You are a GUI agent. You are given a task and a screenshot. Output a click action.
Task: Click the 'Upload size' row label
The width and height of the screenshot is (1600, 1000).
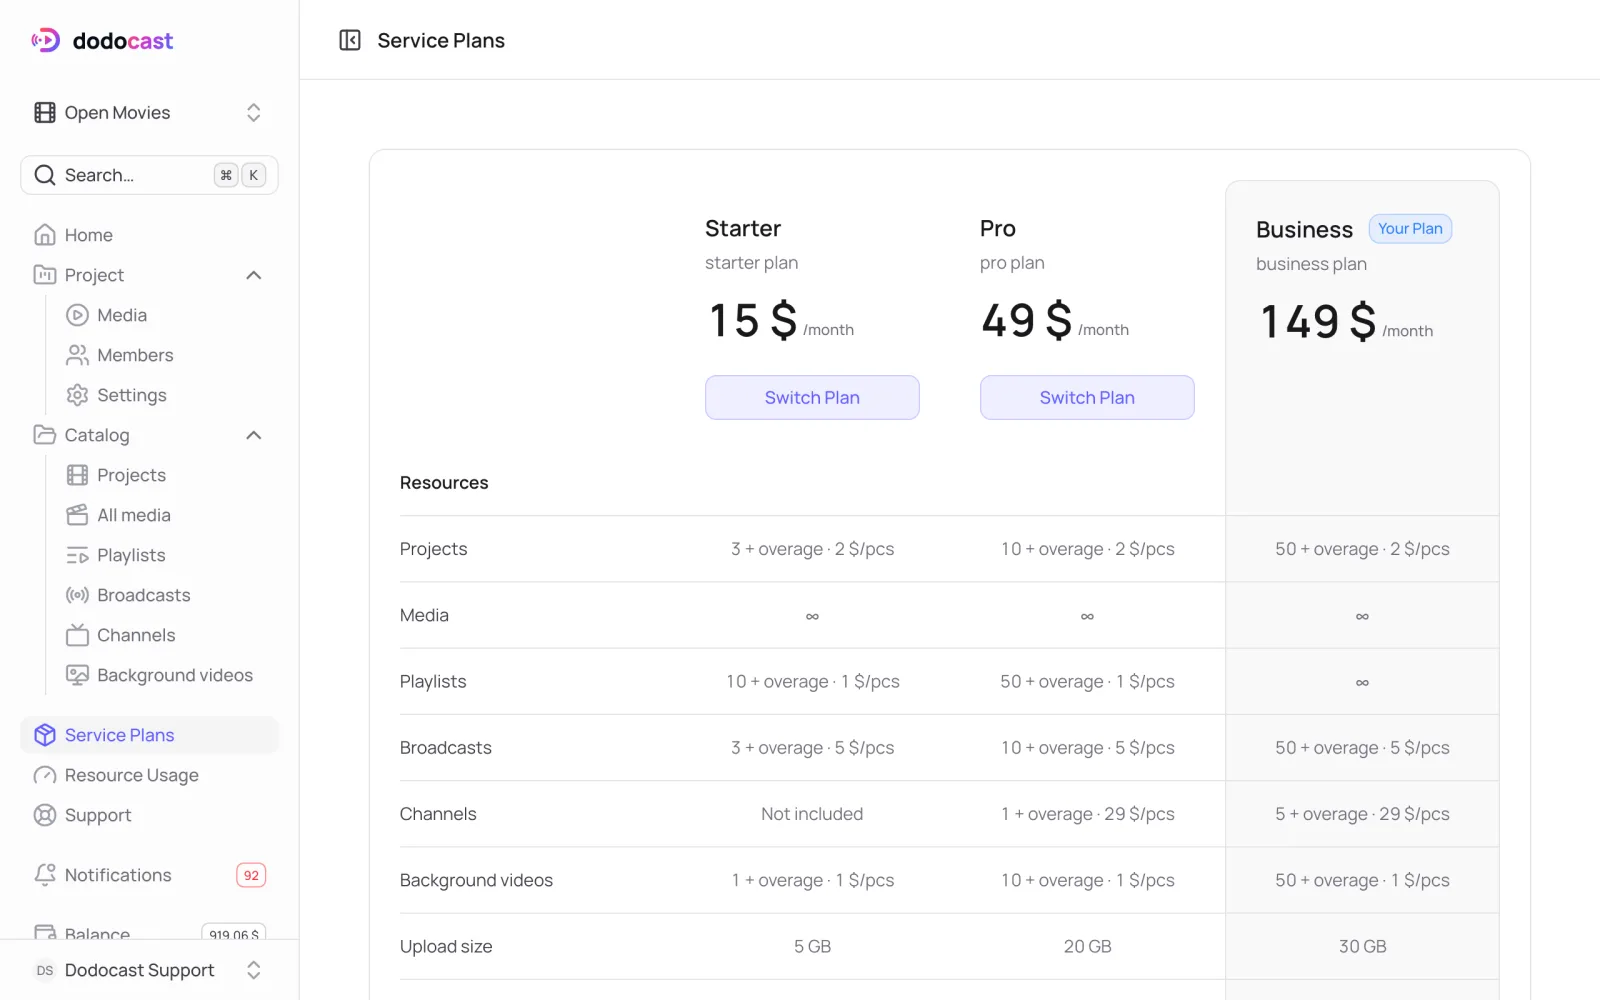point(446,947)
